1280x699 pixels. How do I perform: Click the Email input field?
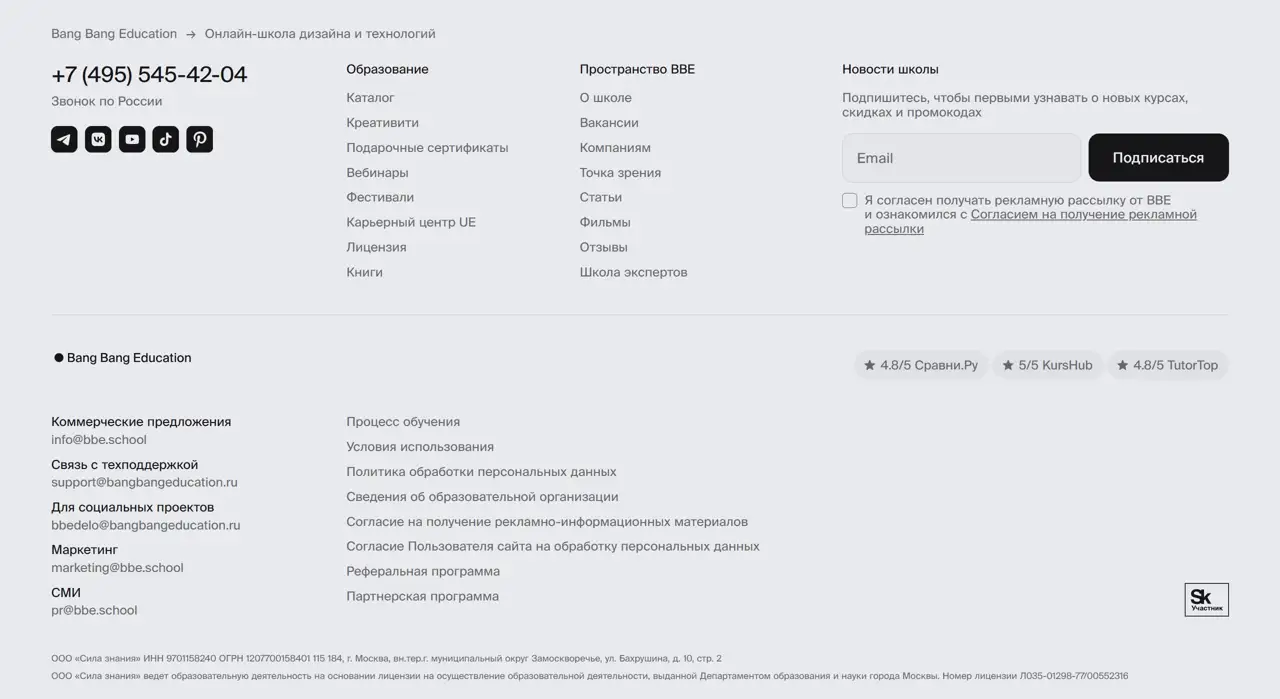pyautogui.click(x=961, y=158)
